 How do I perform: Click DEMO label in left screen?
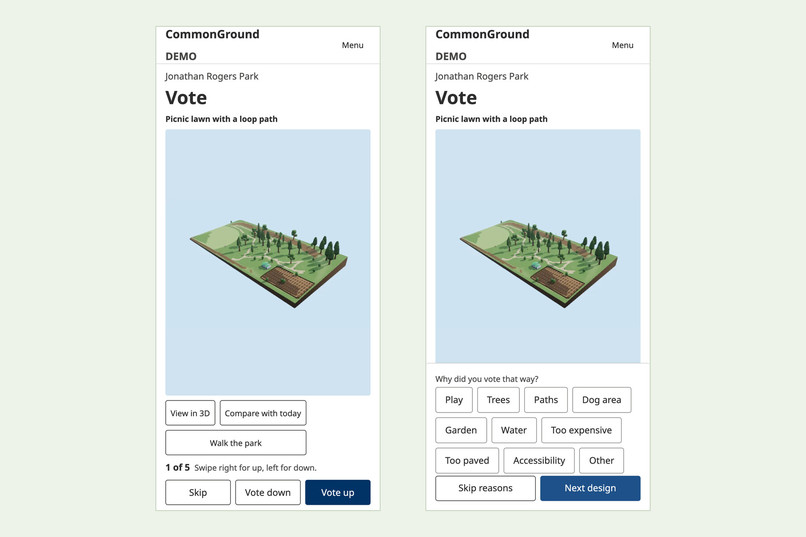pyautogui.click(x=181, y=57)
